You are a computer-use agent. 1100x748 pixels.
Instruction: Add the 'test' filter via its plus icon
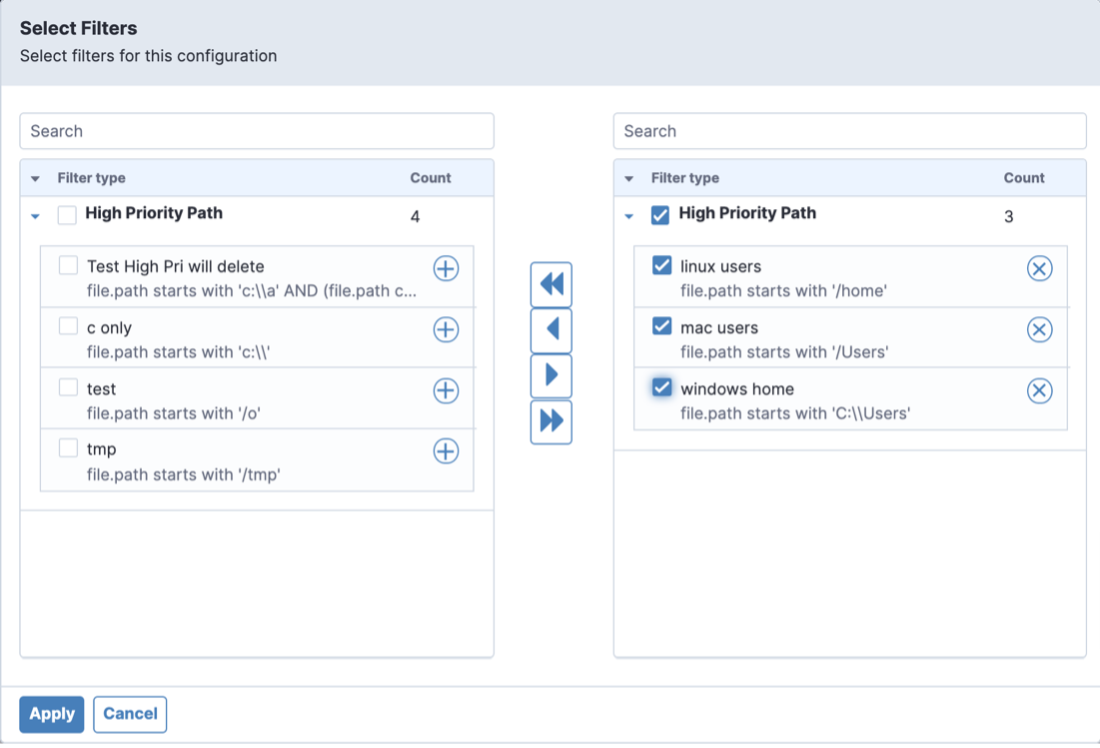[x=445, y=390]
